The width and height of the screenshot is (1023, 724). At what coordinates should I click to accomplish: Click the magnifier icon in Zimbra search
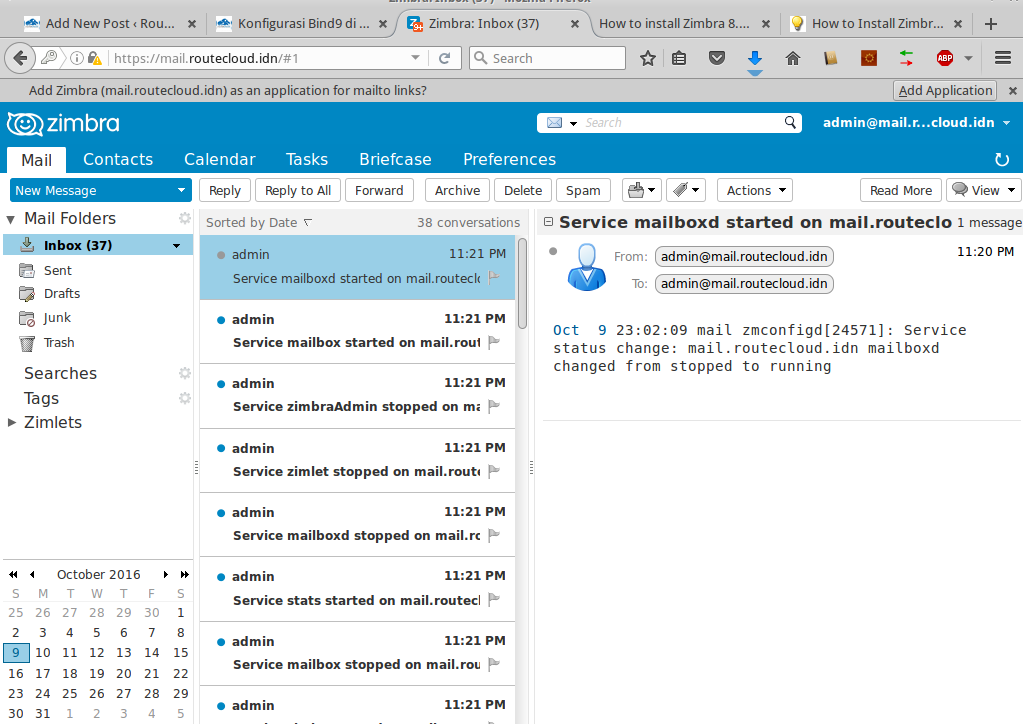790,122
